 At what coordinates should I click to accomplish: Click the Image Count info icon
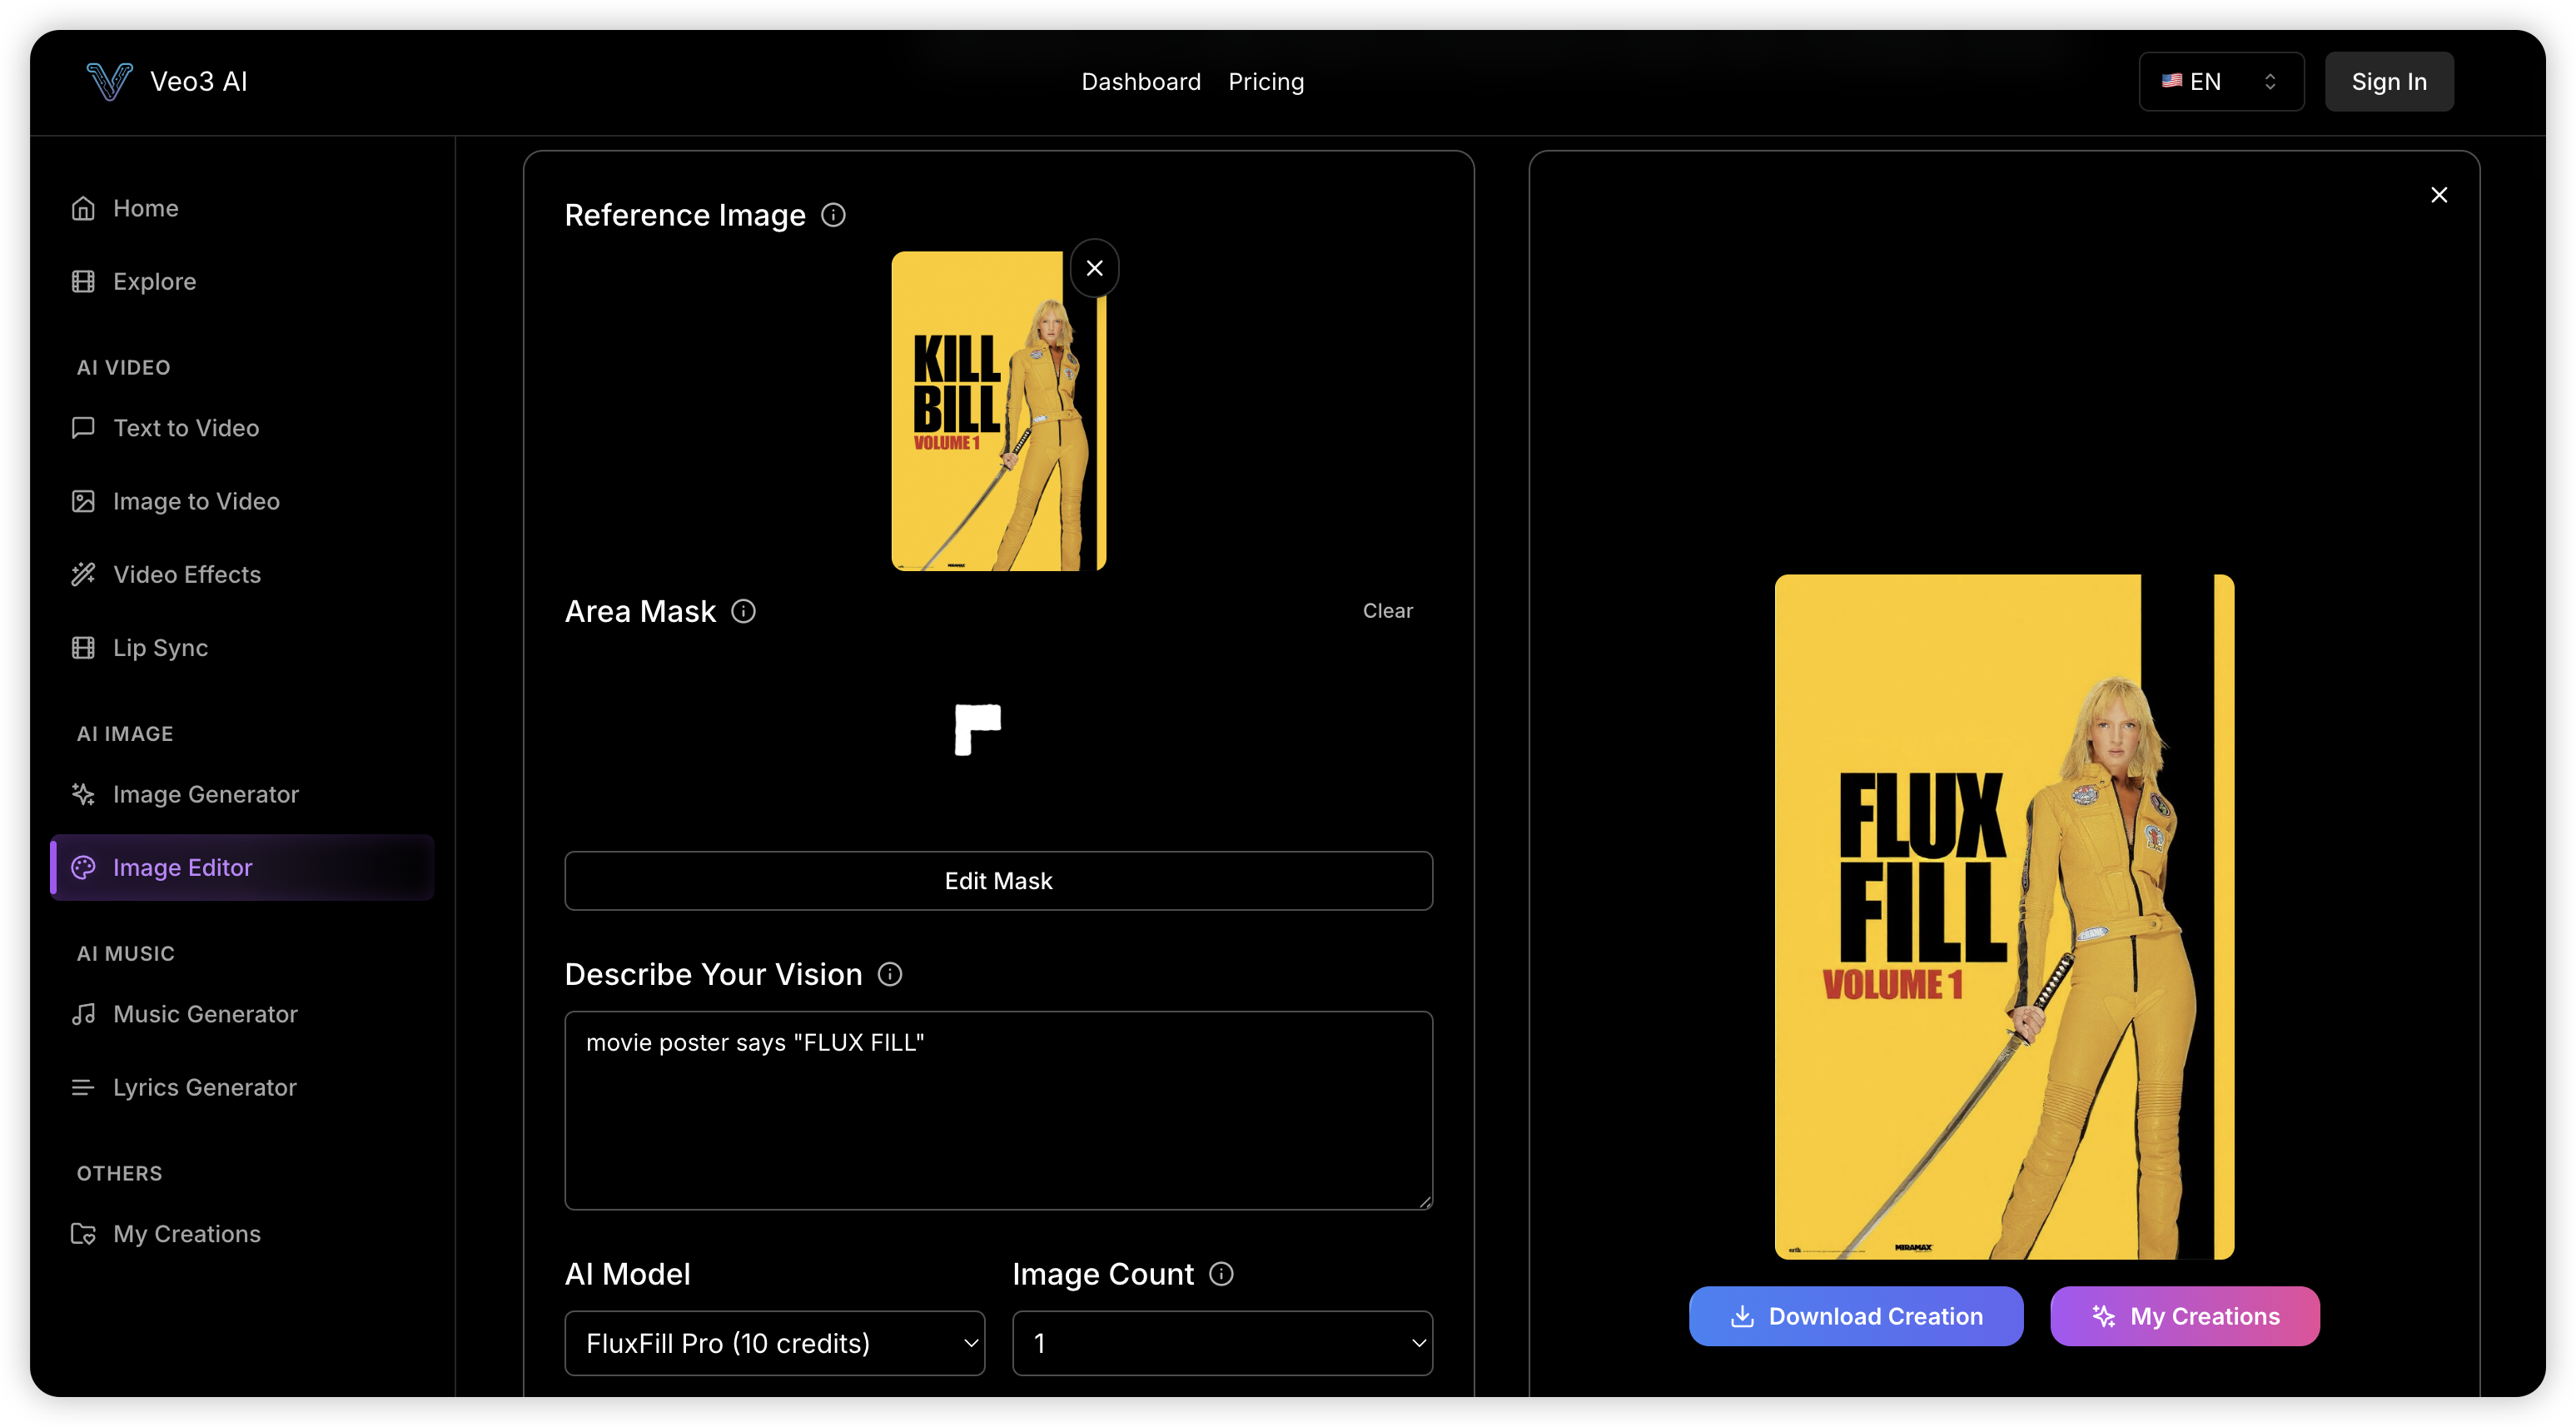coord(1221,1274)
